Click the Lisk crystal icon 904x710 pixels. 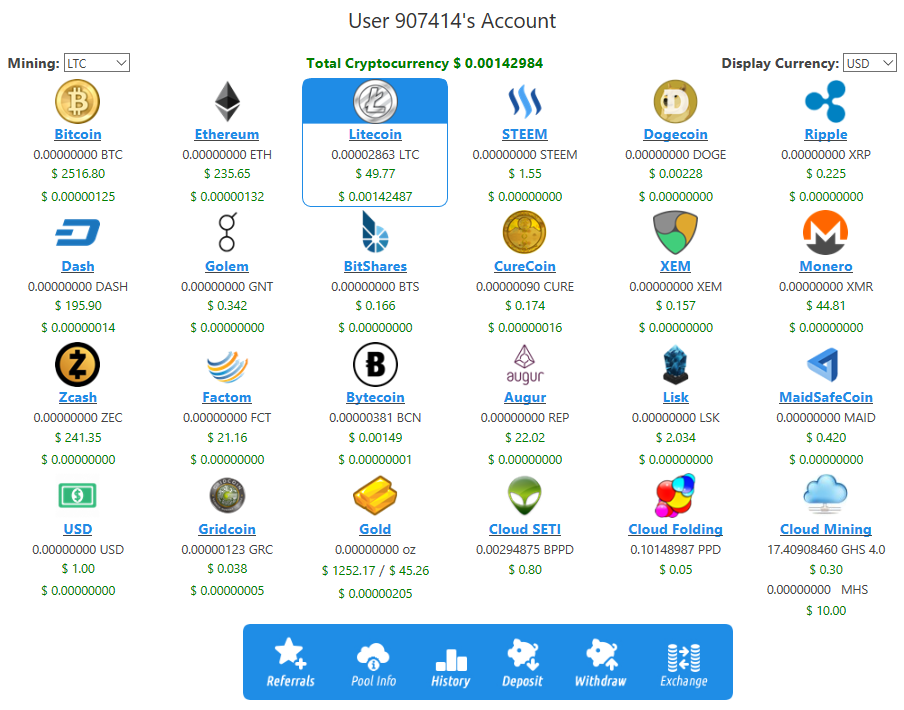coord(675,365)
